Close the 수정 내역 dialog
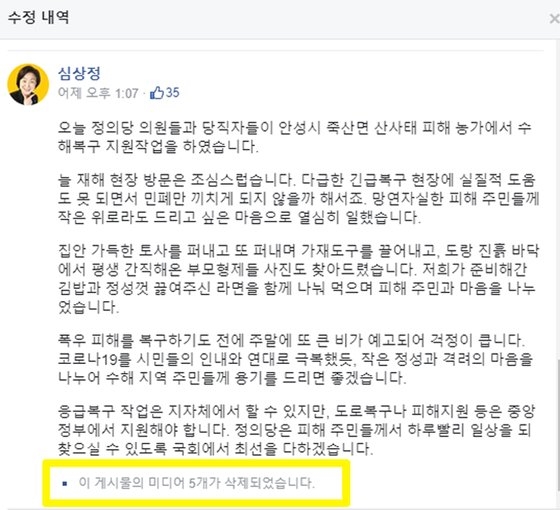Image resolution: width=560 pixels, height=510 pixels. point(555,18)
